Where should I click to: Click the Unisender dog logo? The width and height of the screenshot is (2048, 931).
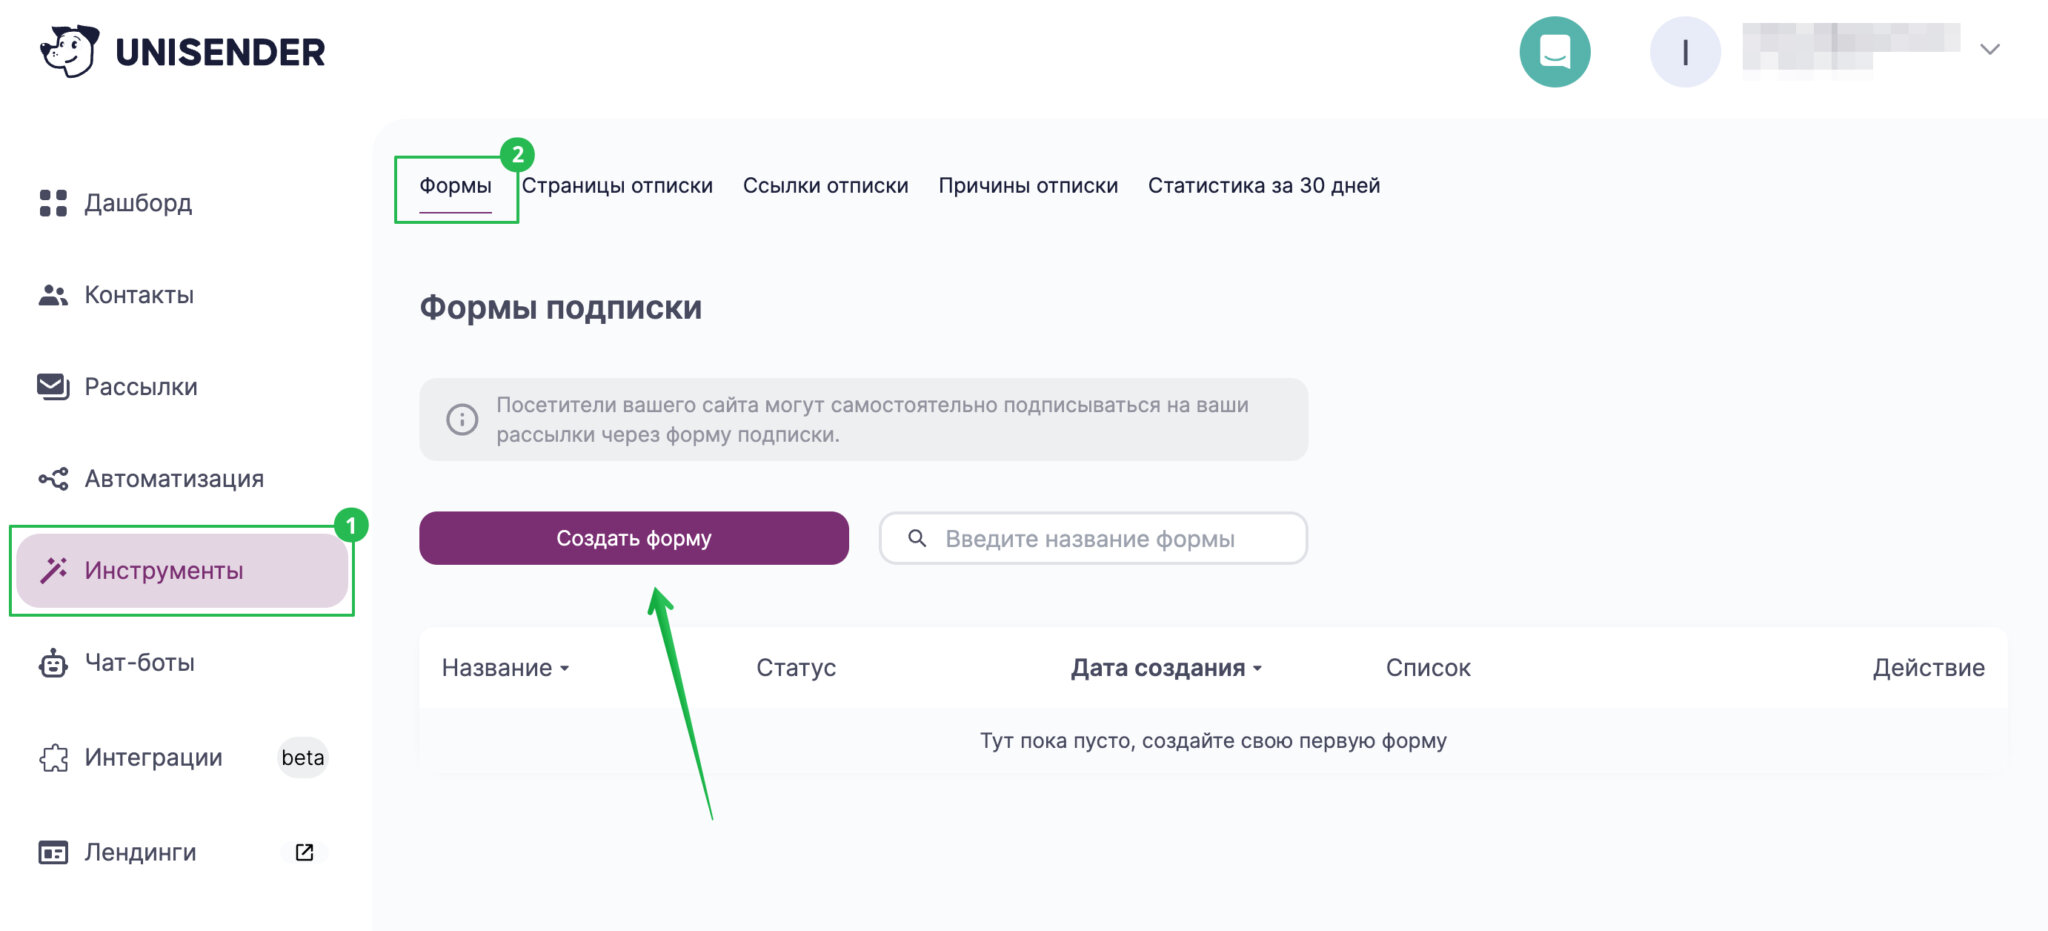(69, 51)
